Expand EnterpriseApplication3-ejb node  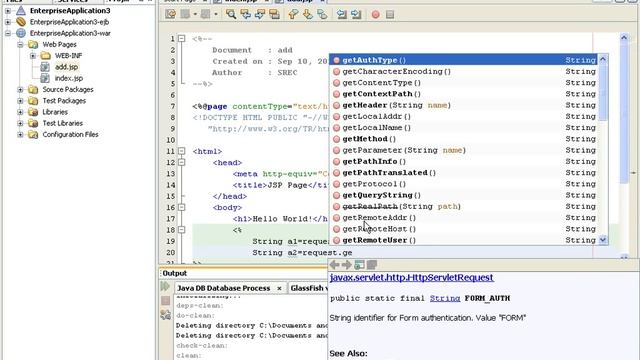point(8,22)
